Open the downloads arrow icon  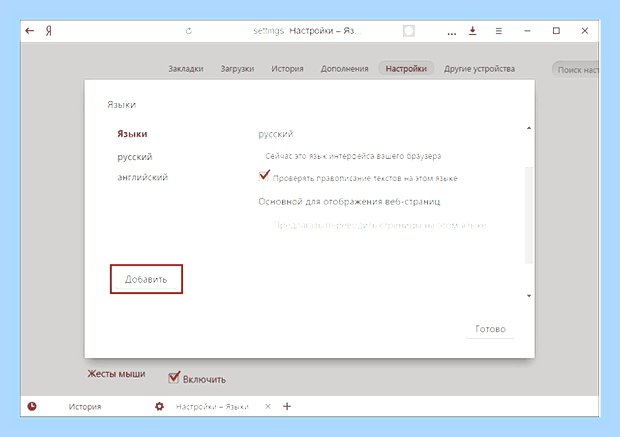(x=473, y=31)
